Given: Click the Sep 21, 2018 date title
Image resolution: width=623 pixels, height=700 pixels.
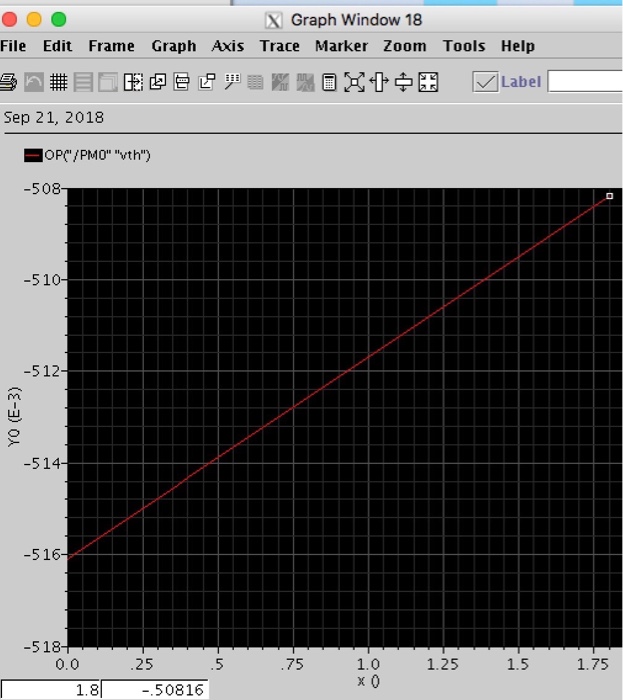Looking at the screenshot, I should pyautogui.click(x=54, y=117).
